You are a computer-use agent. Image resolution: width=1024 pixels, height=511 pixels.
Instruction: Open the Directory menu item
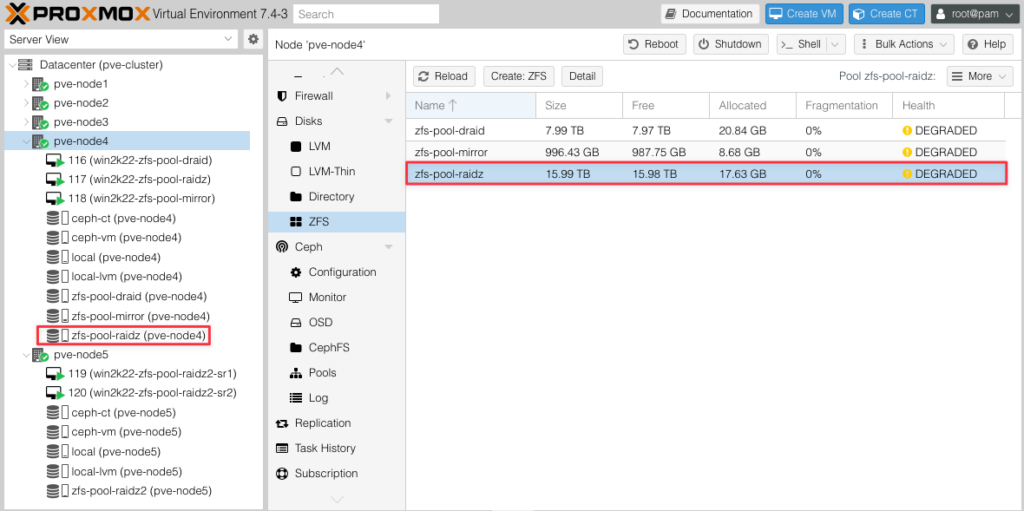(x=336, y=197)
